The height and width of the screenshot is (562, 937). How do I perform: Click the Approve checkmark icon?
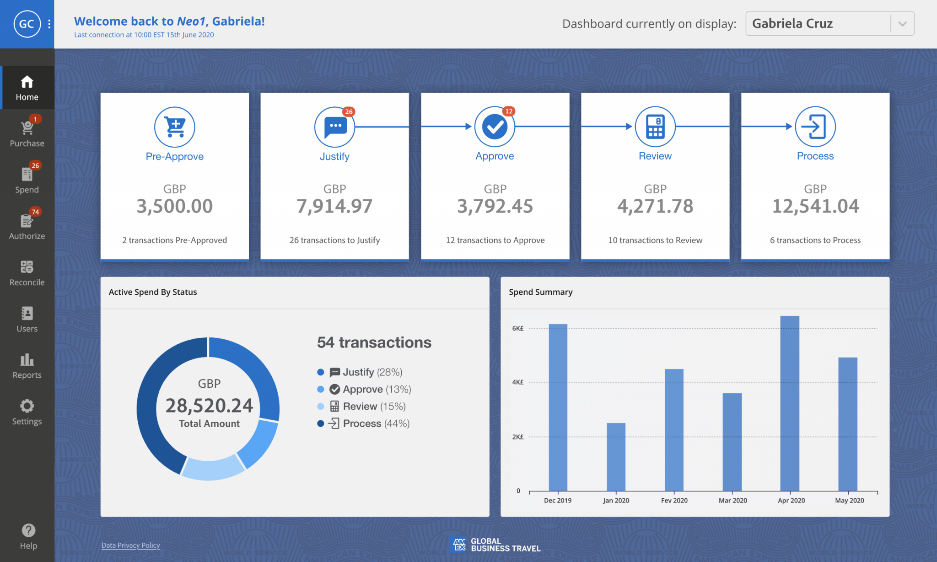495,127
